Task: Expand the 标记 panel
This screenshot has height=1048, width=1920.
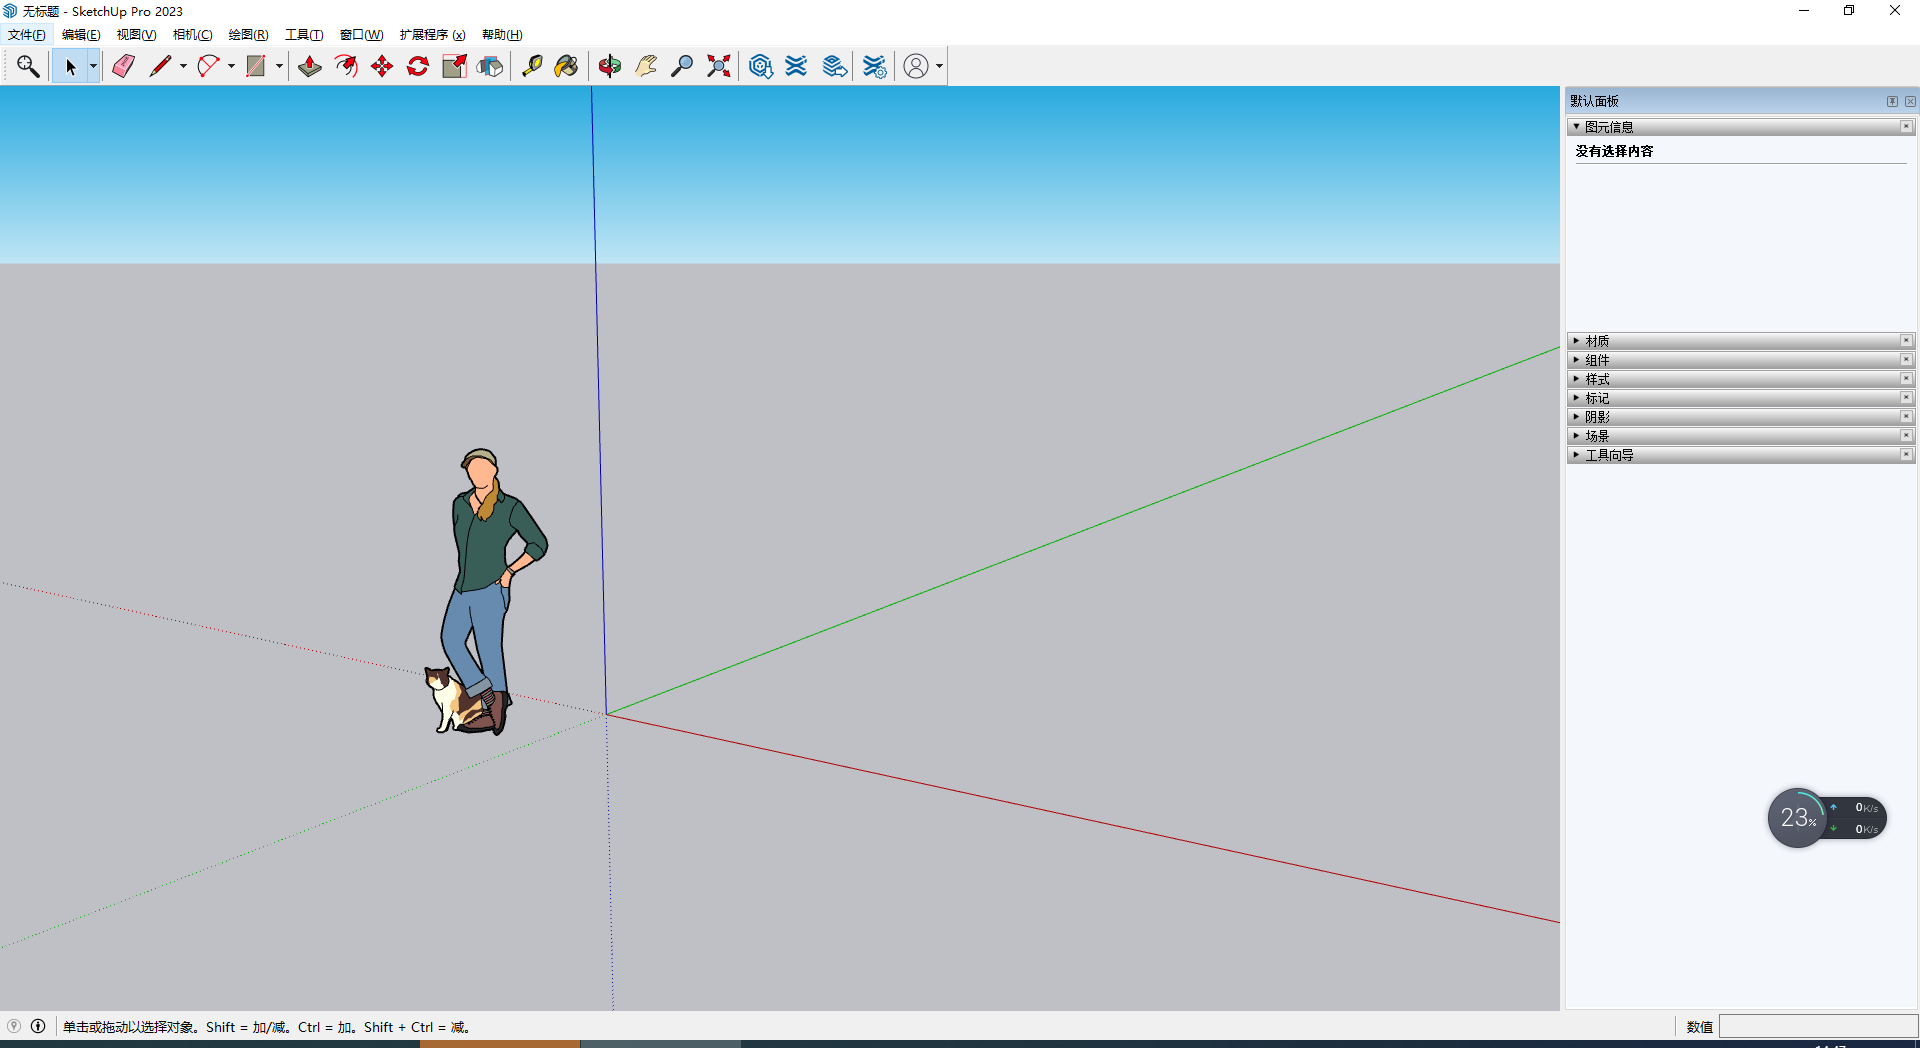Action: coord(1577,398)
